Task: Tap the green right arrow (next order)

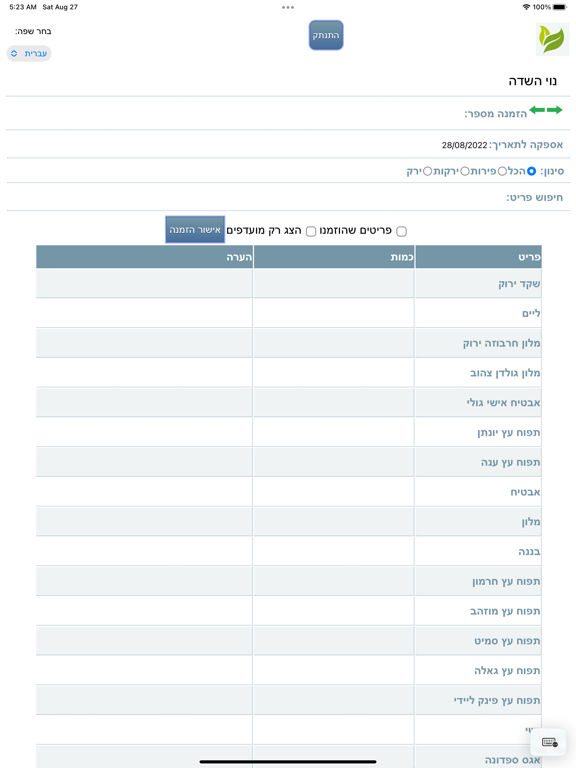Action: [x=554, y=110]
